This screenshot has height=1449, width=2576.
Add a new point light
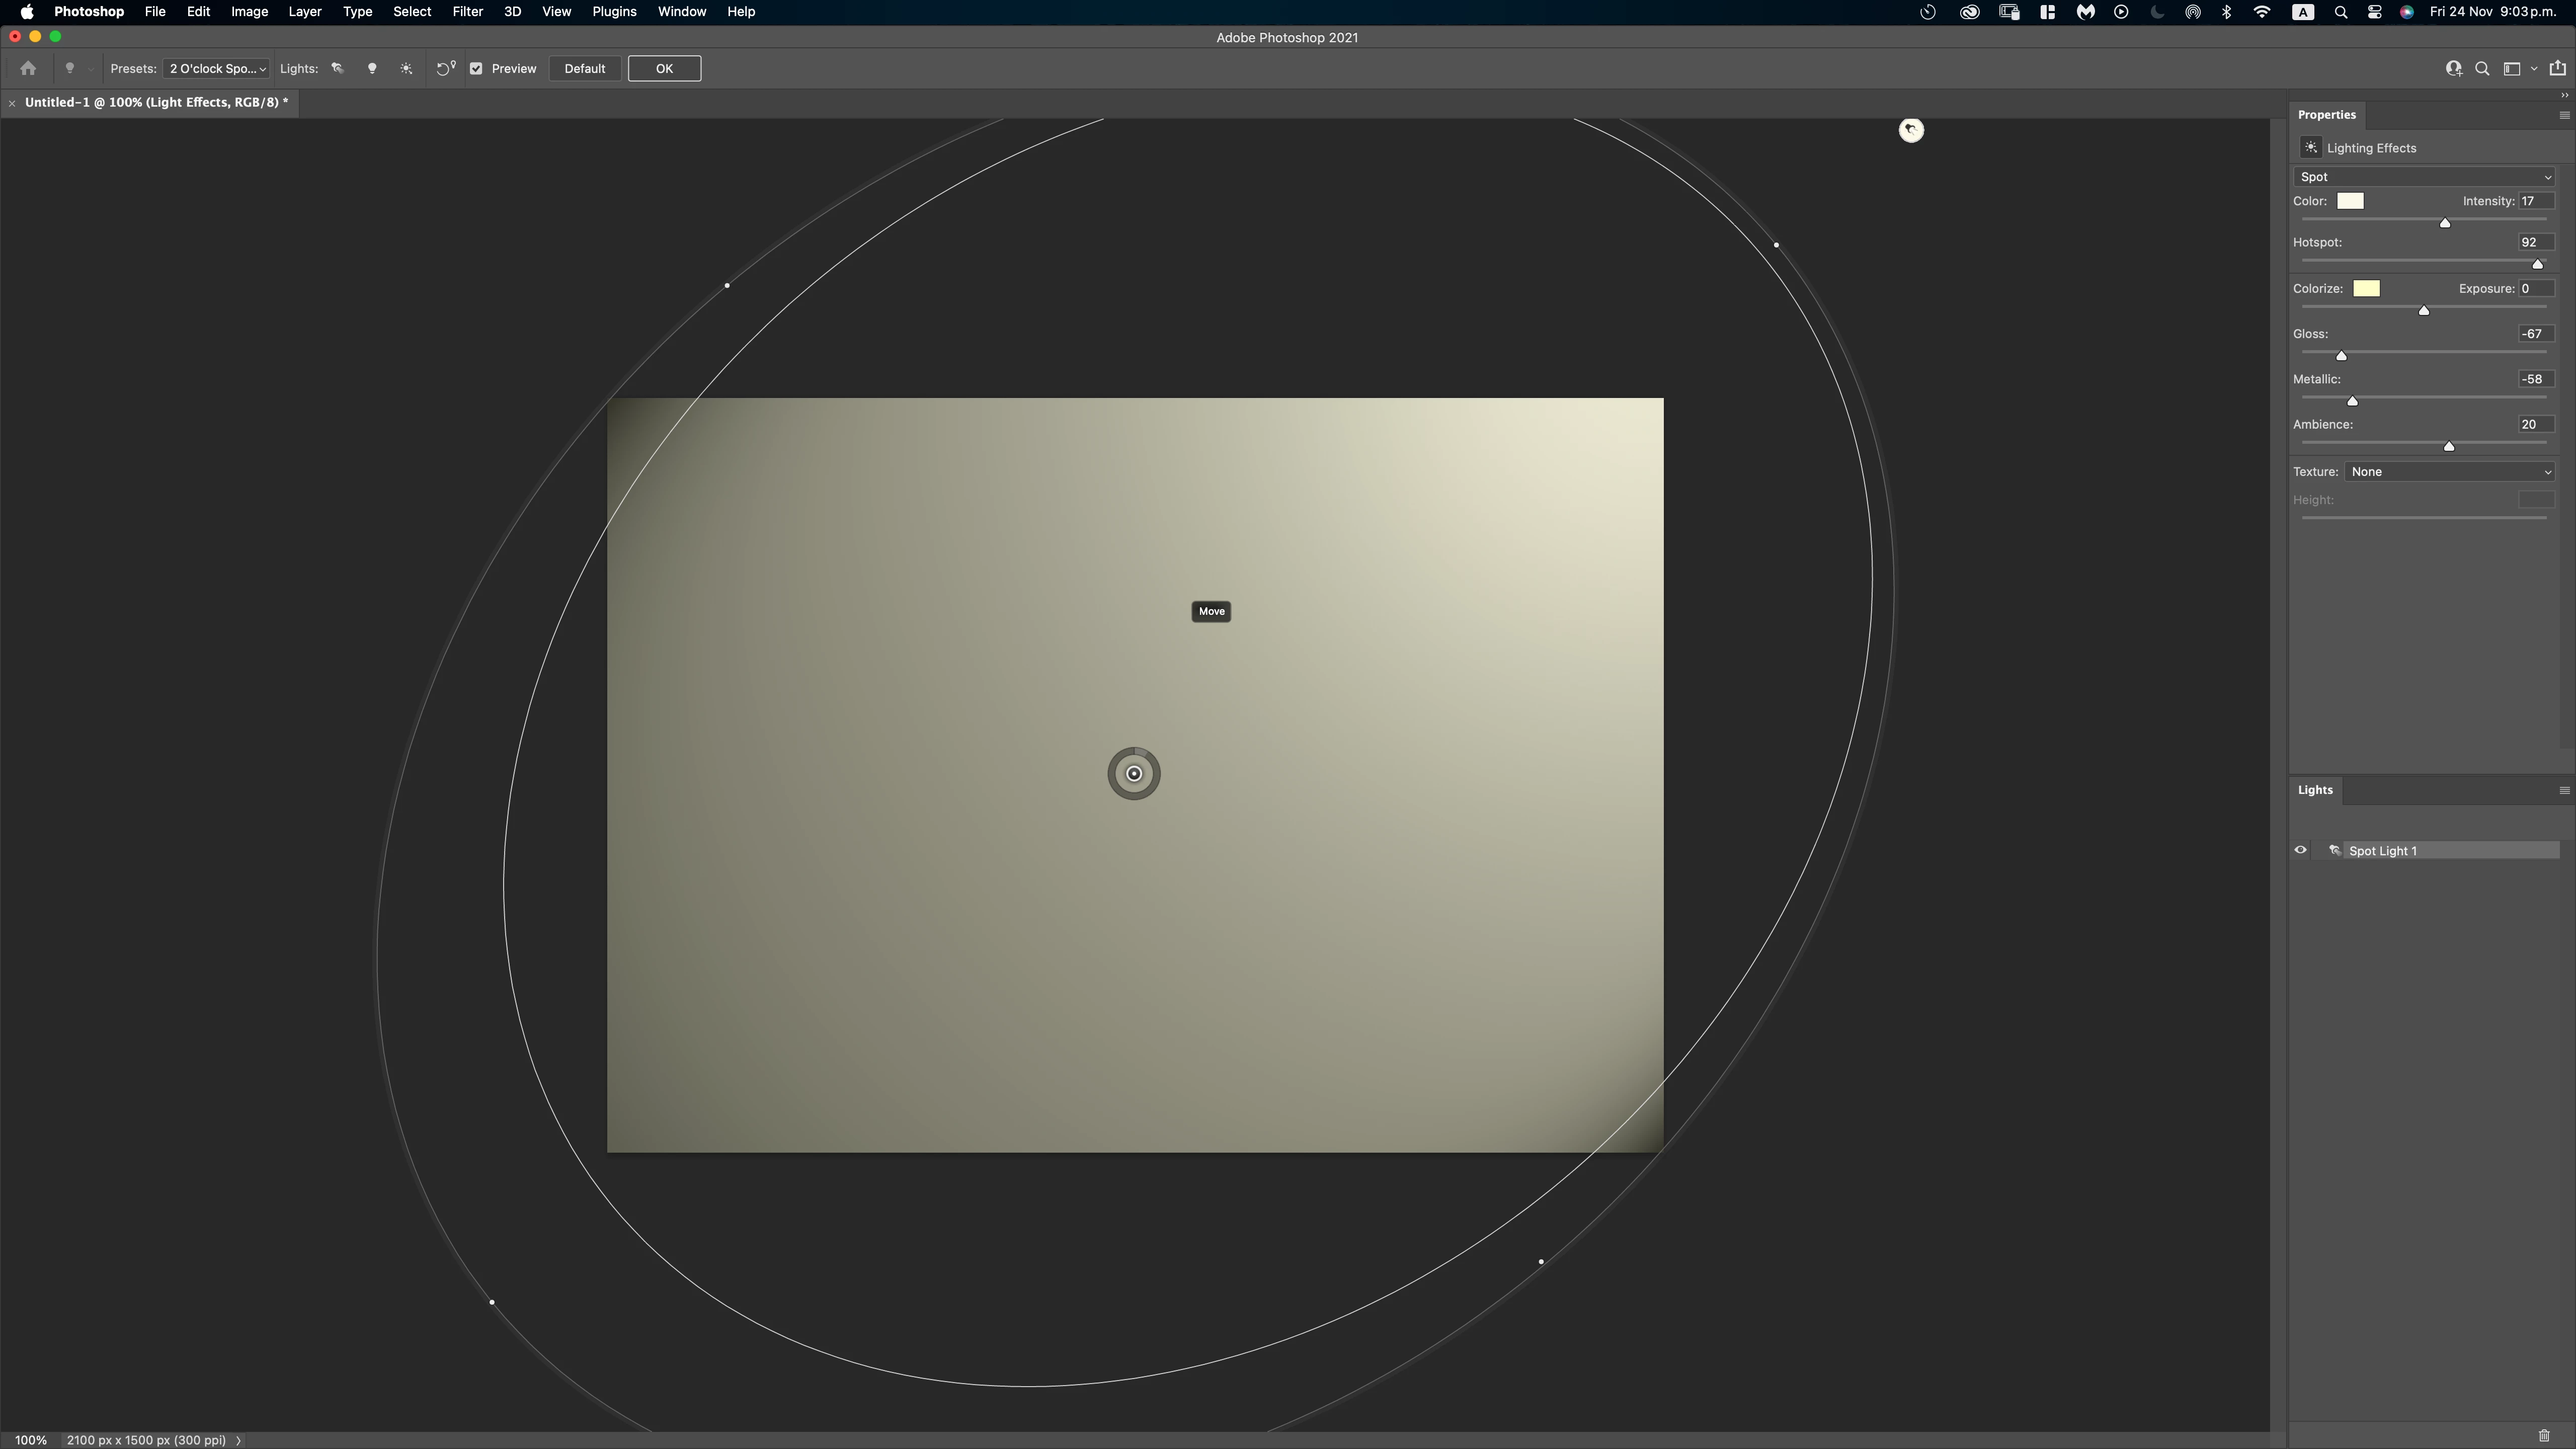click(372, 69)
